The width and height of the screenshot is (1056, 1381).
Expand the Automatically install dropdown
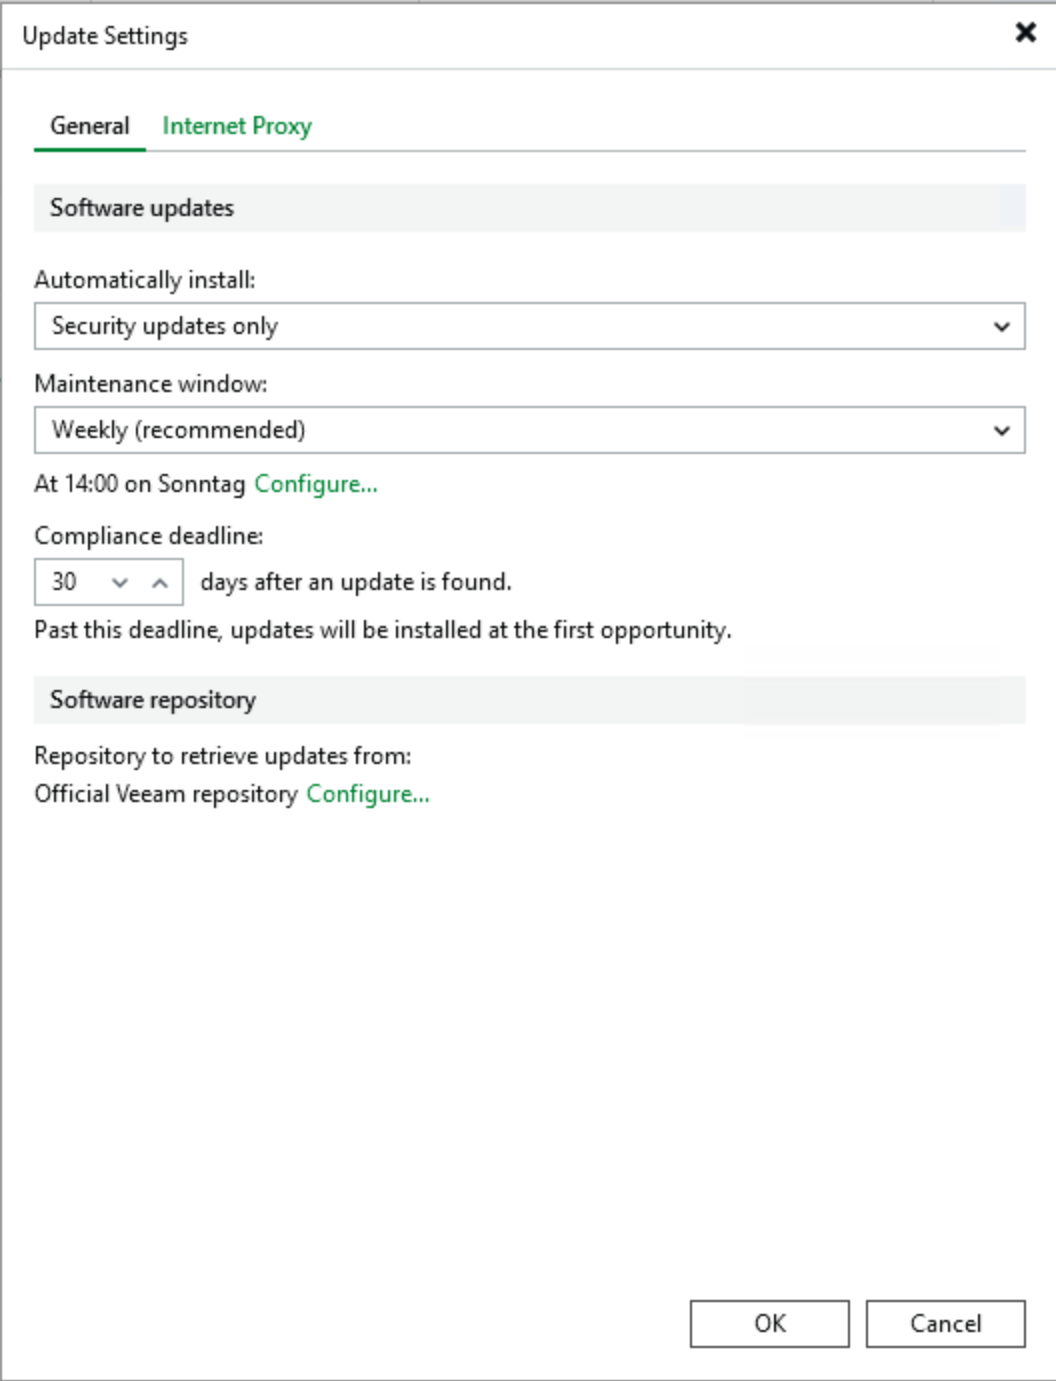click(x=529, y=327)
